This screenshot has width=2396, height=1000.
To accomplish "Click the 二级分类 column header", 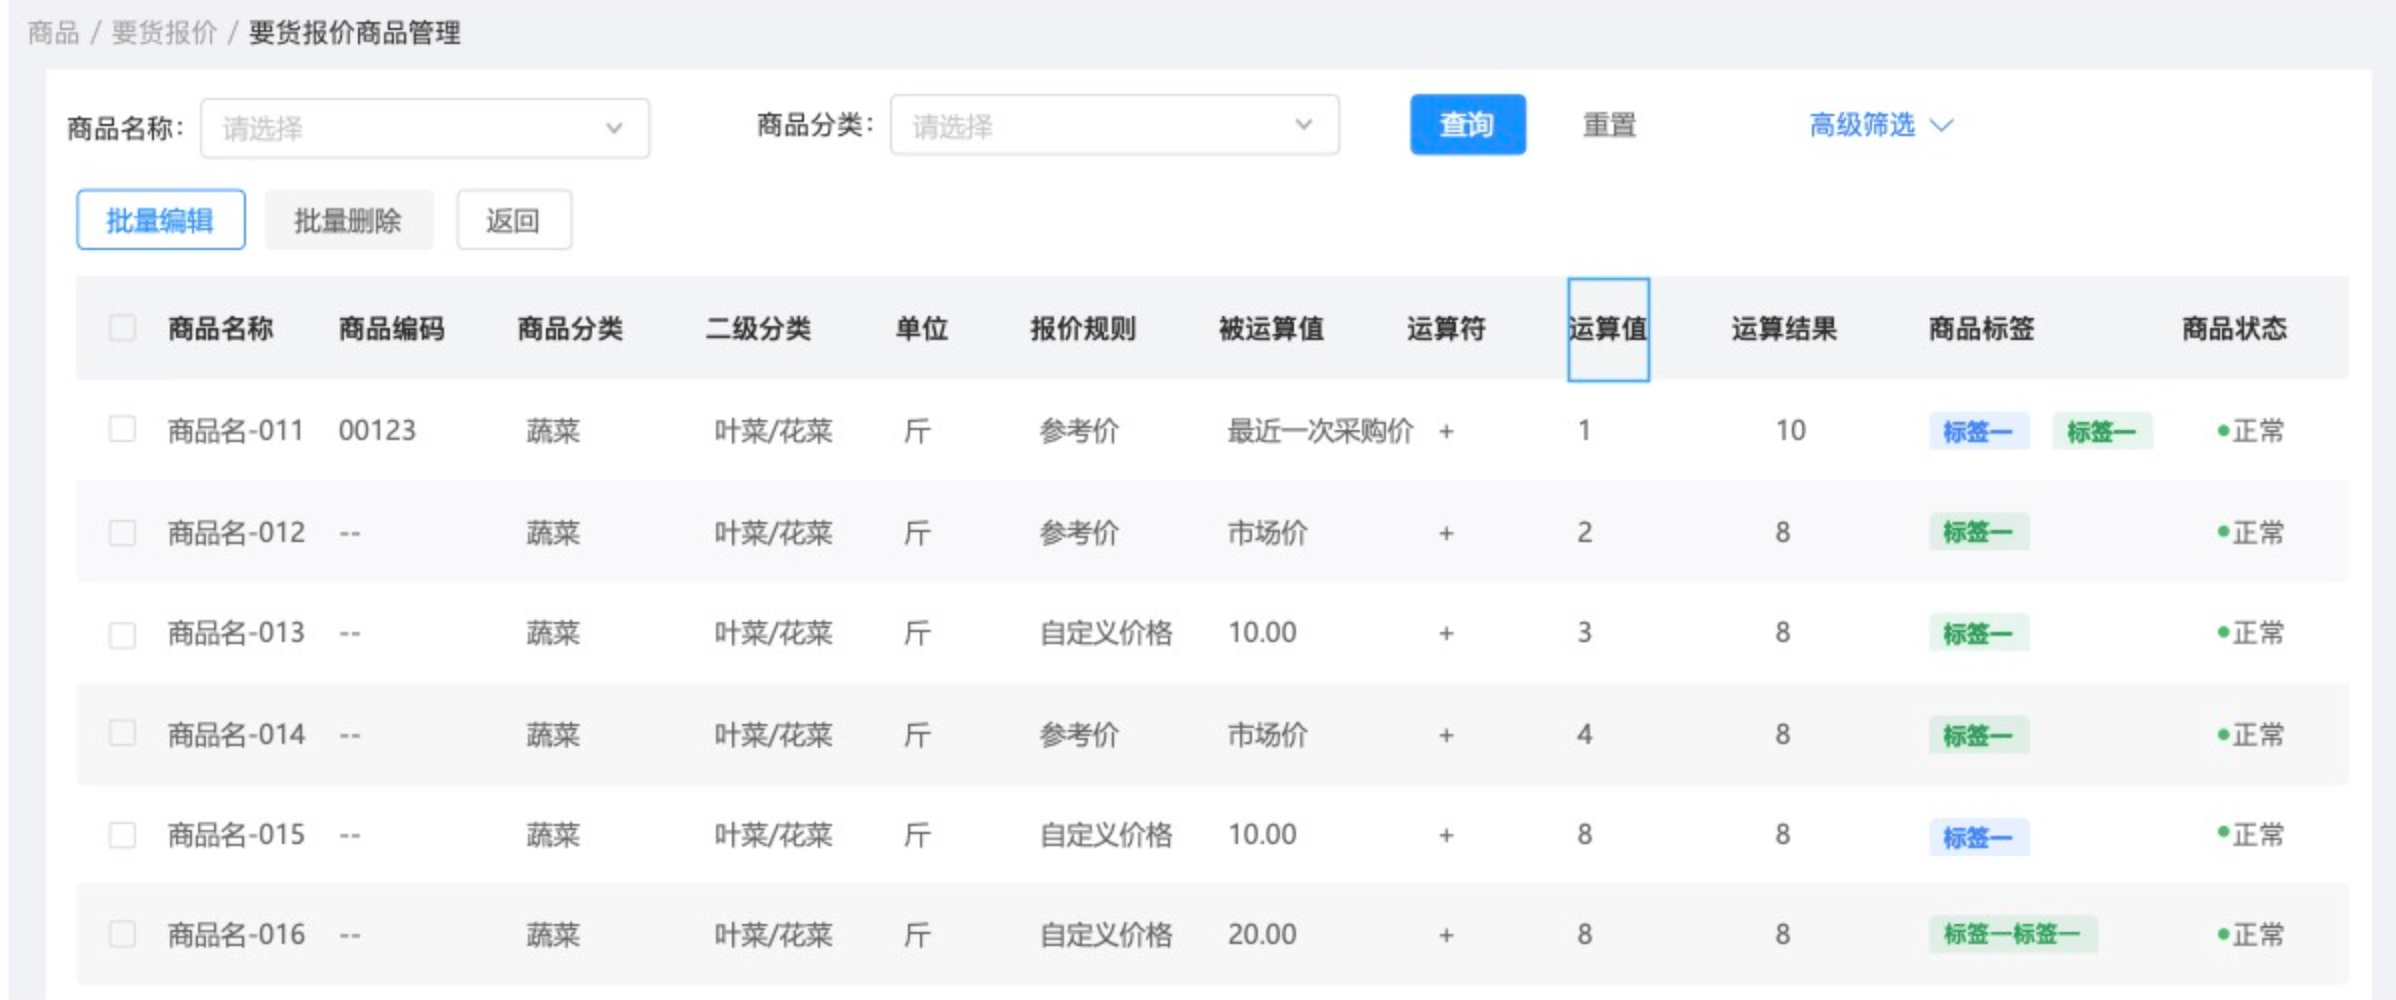I will 758,328.
